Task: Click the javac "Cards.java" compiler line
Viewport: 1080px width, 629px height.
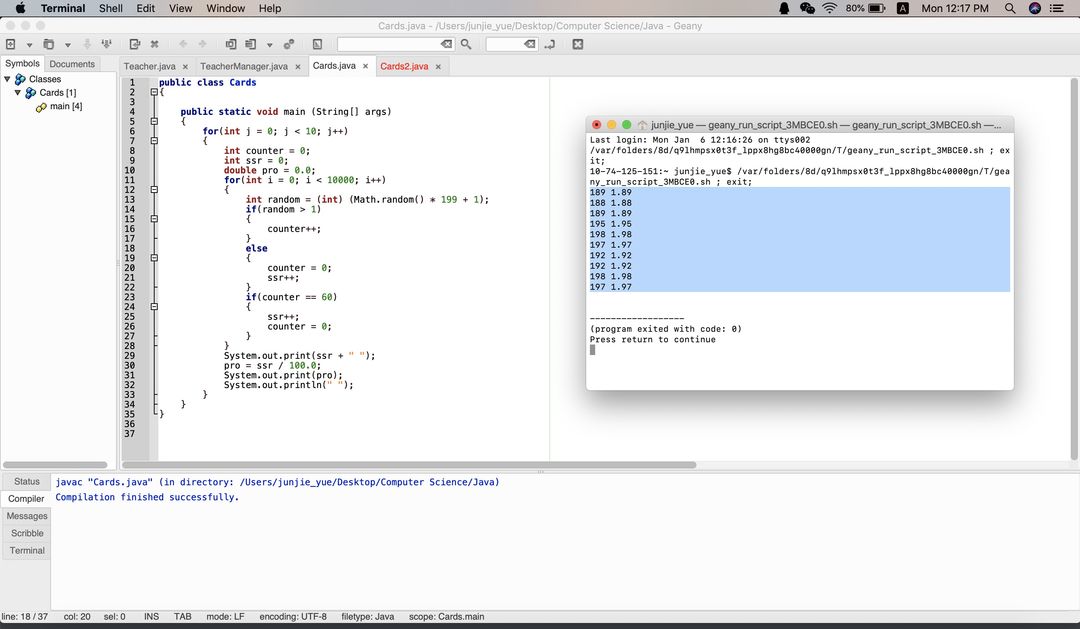Action: pyautogui.click(x=278, y=482)
